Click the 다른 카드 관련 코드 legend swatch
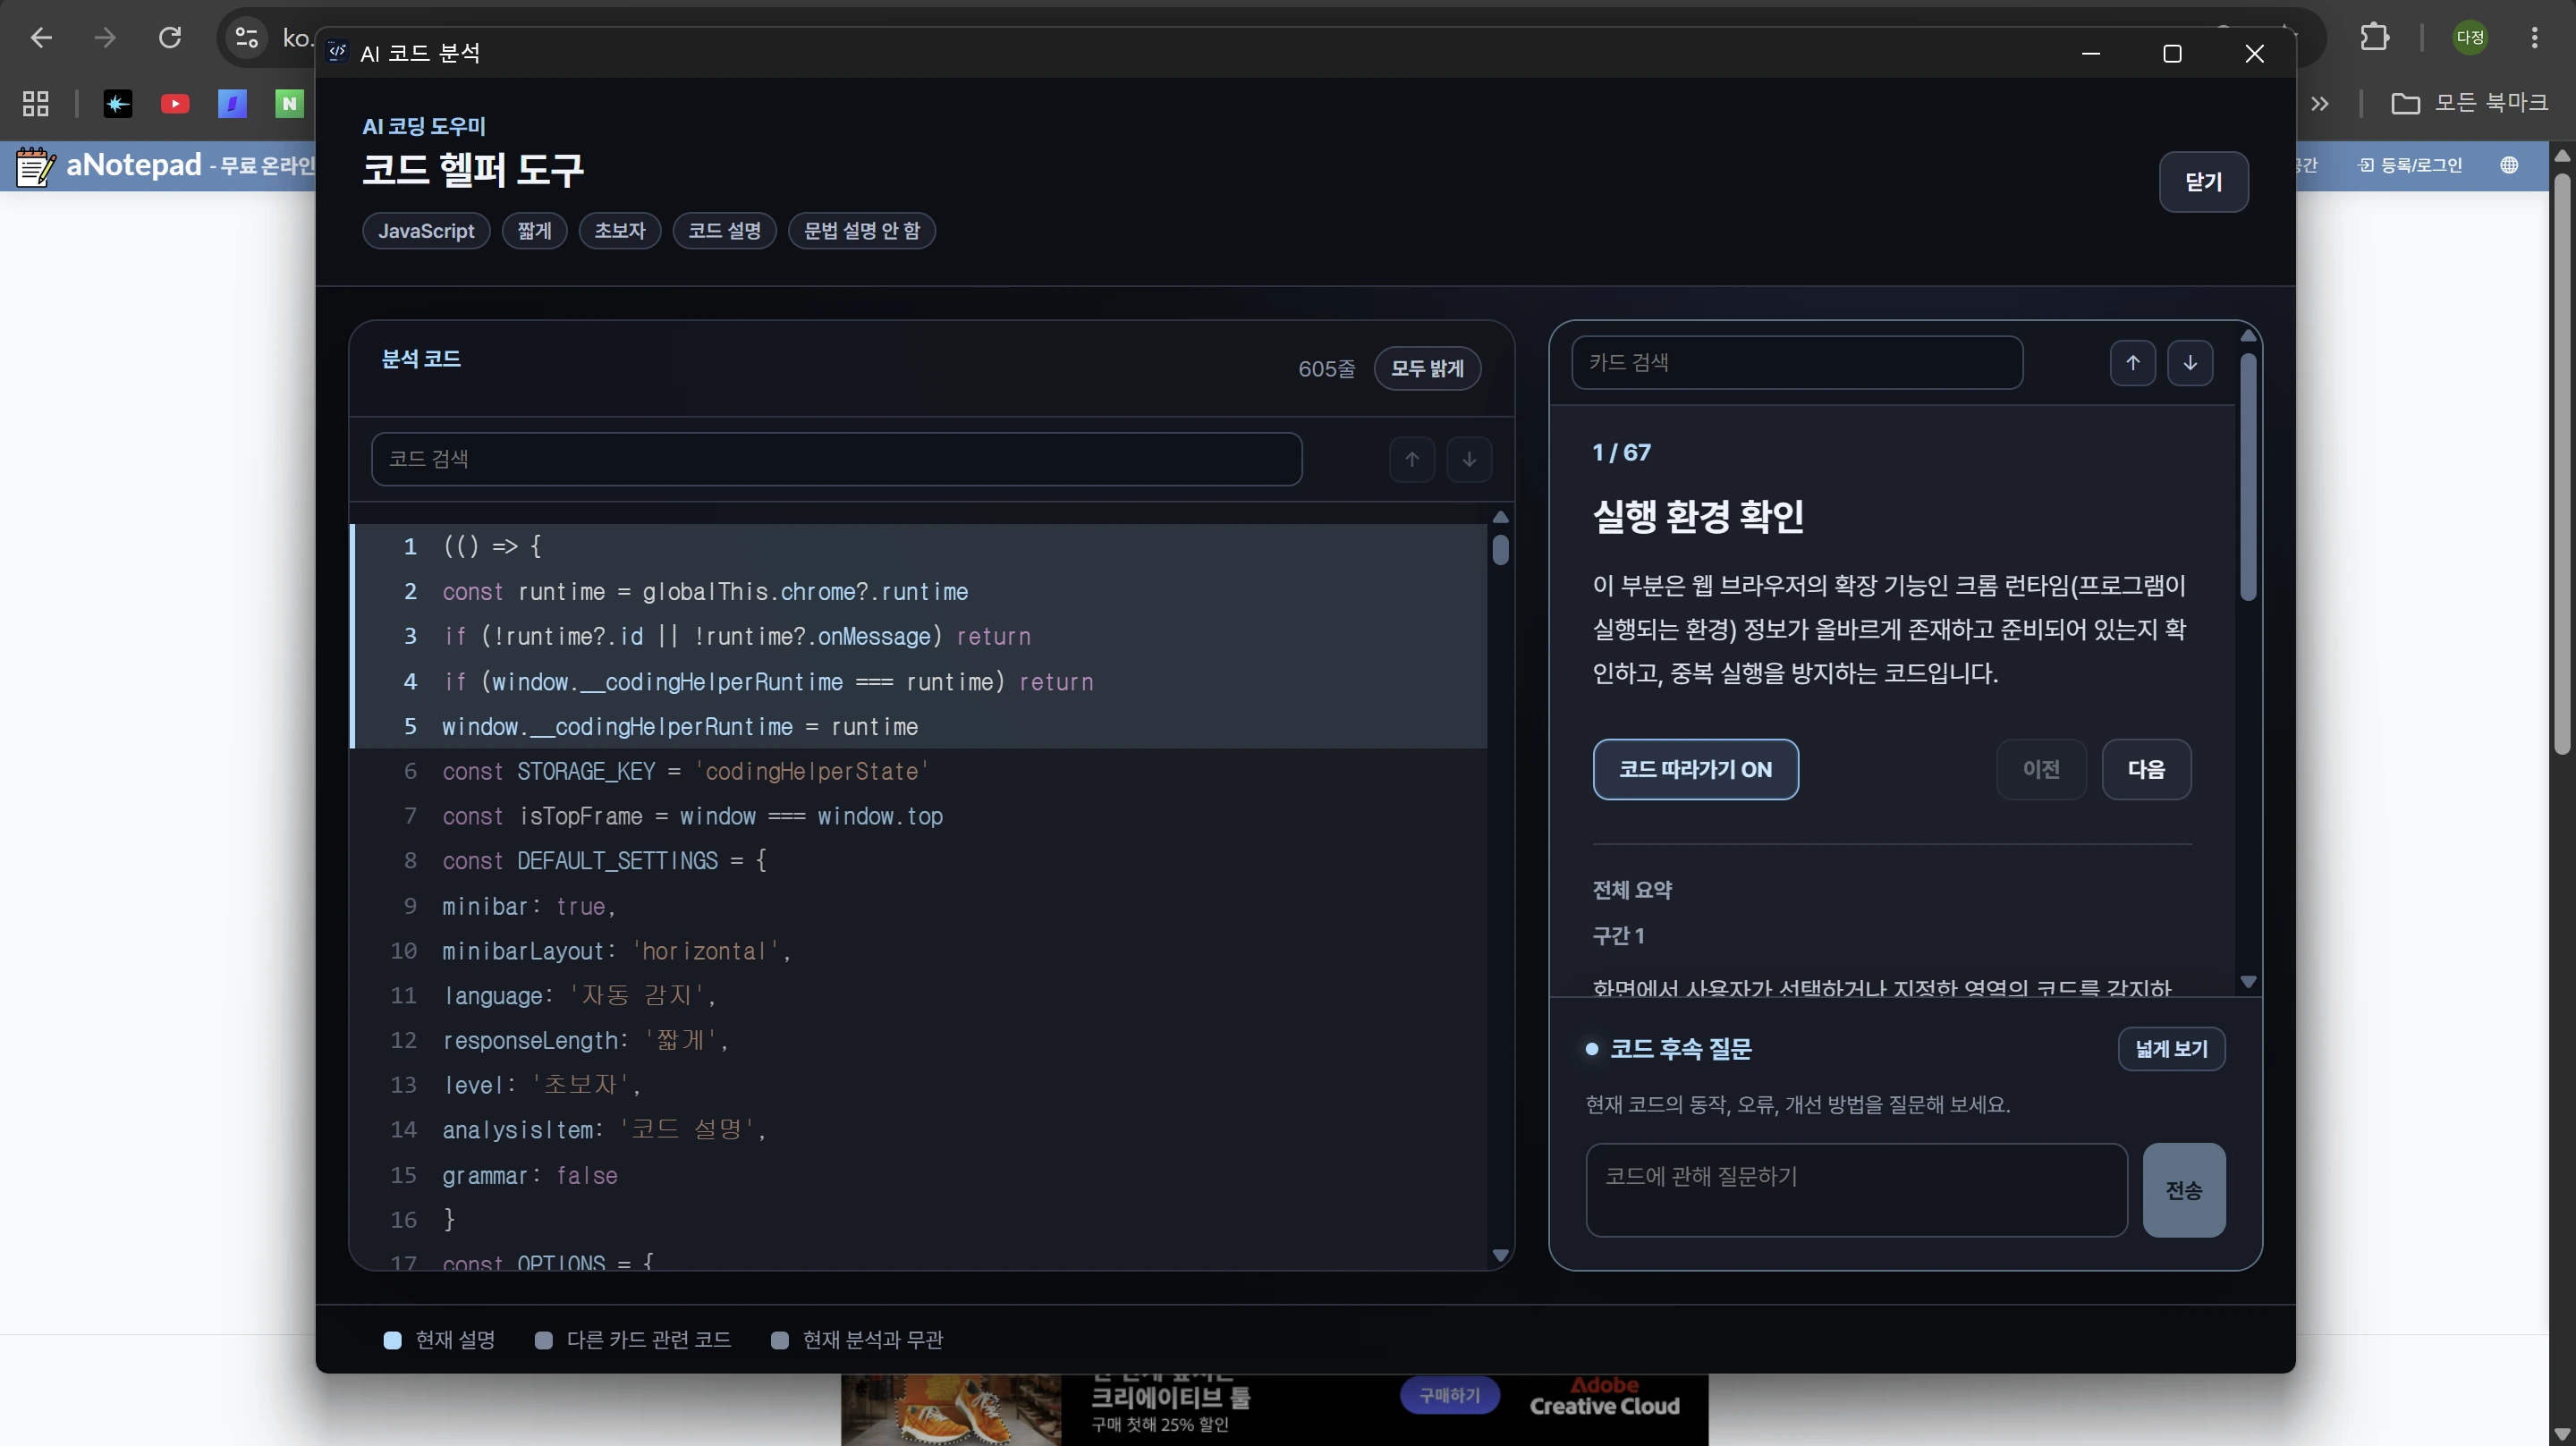The width and height of the screenshot is (2576, 1446). pyautogui.click(x=544, y=1340)
